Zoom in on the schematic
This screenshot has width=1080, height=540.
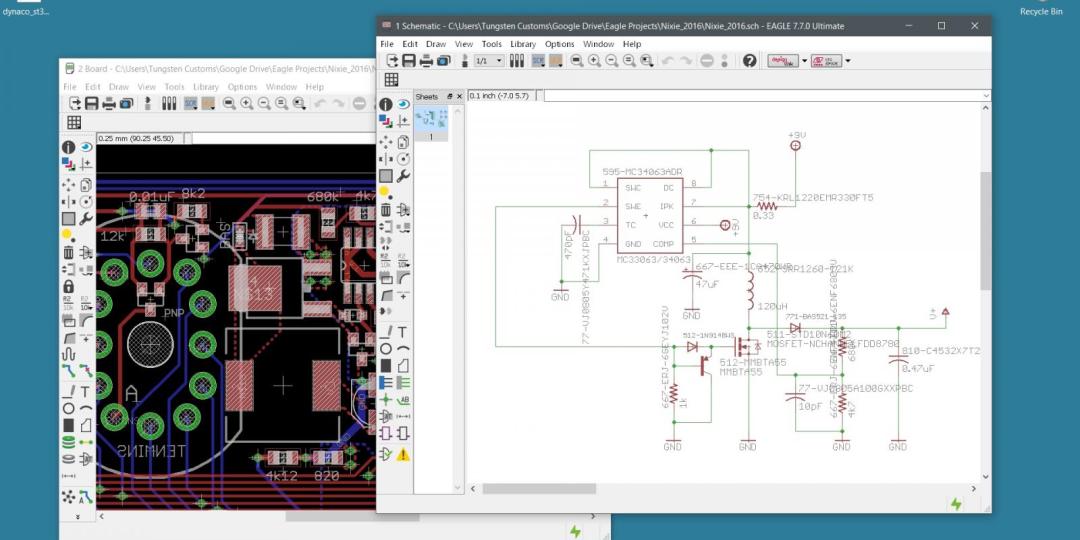click(x=594, y=61)
